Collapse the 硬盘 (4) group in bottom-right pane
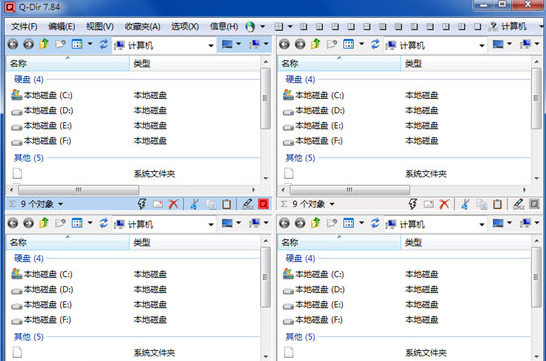The height and width of the screenshot is (361, 546). [300, 258]
